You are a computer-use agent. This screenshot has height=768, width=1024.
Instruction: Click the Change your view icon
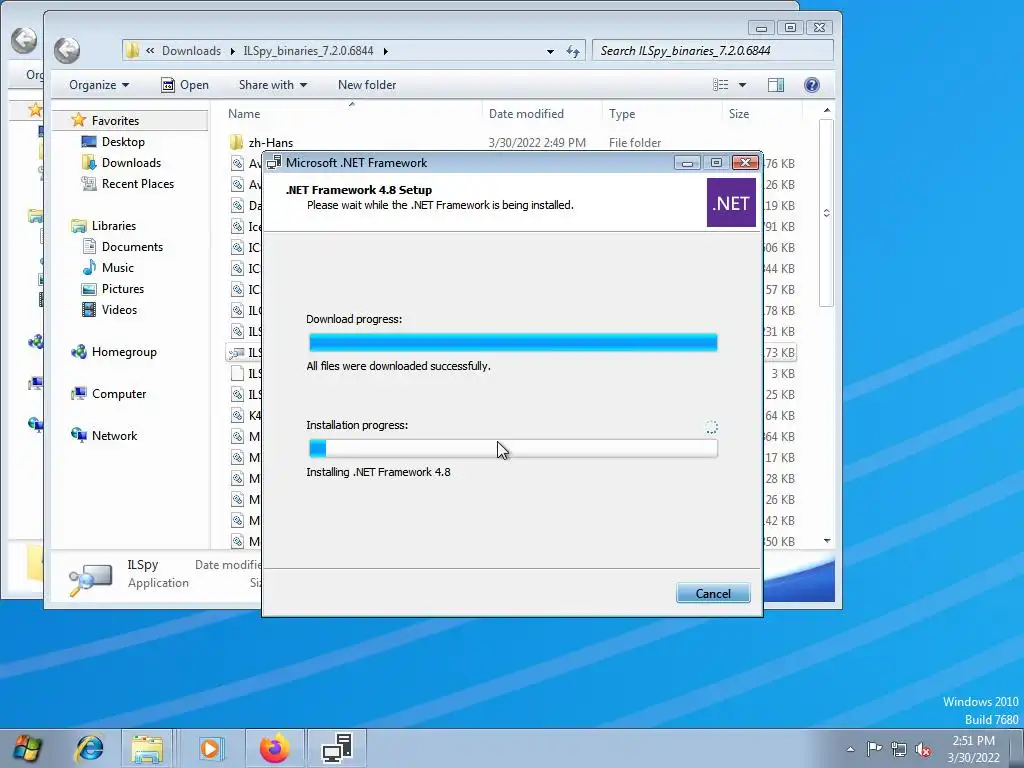[x=720, y=85]
